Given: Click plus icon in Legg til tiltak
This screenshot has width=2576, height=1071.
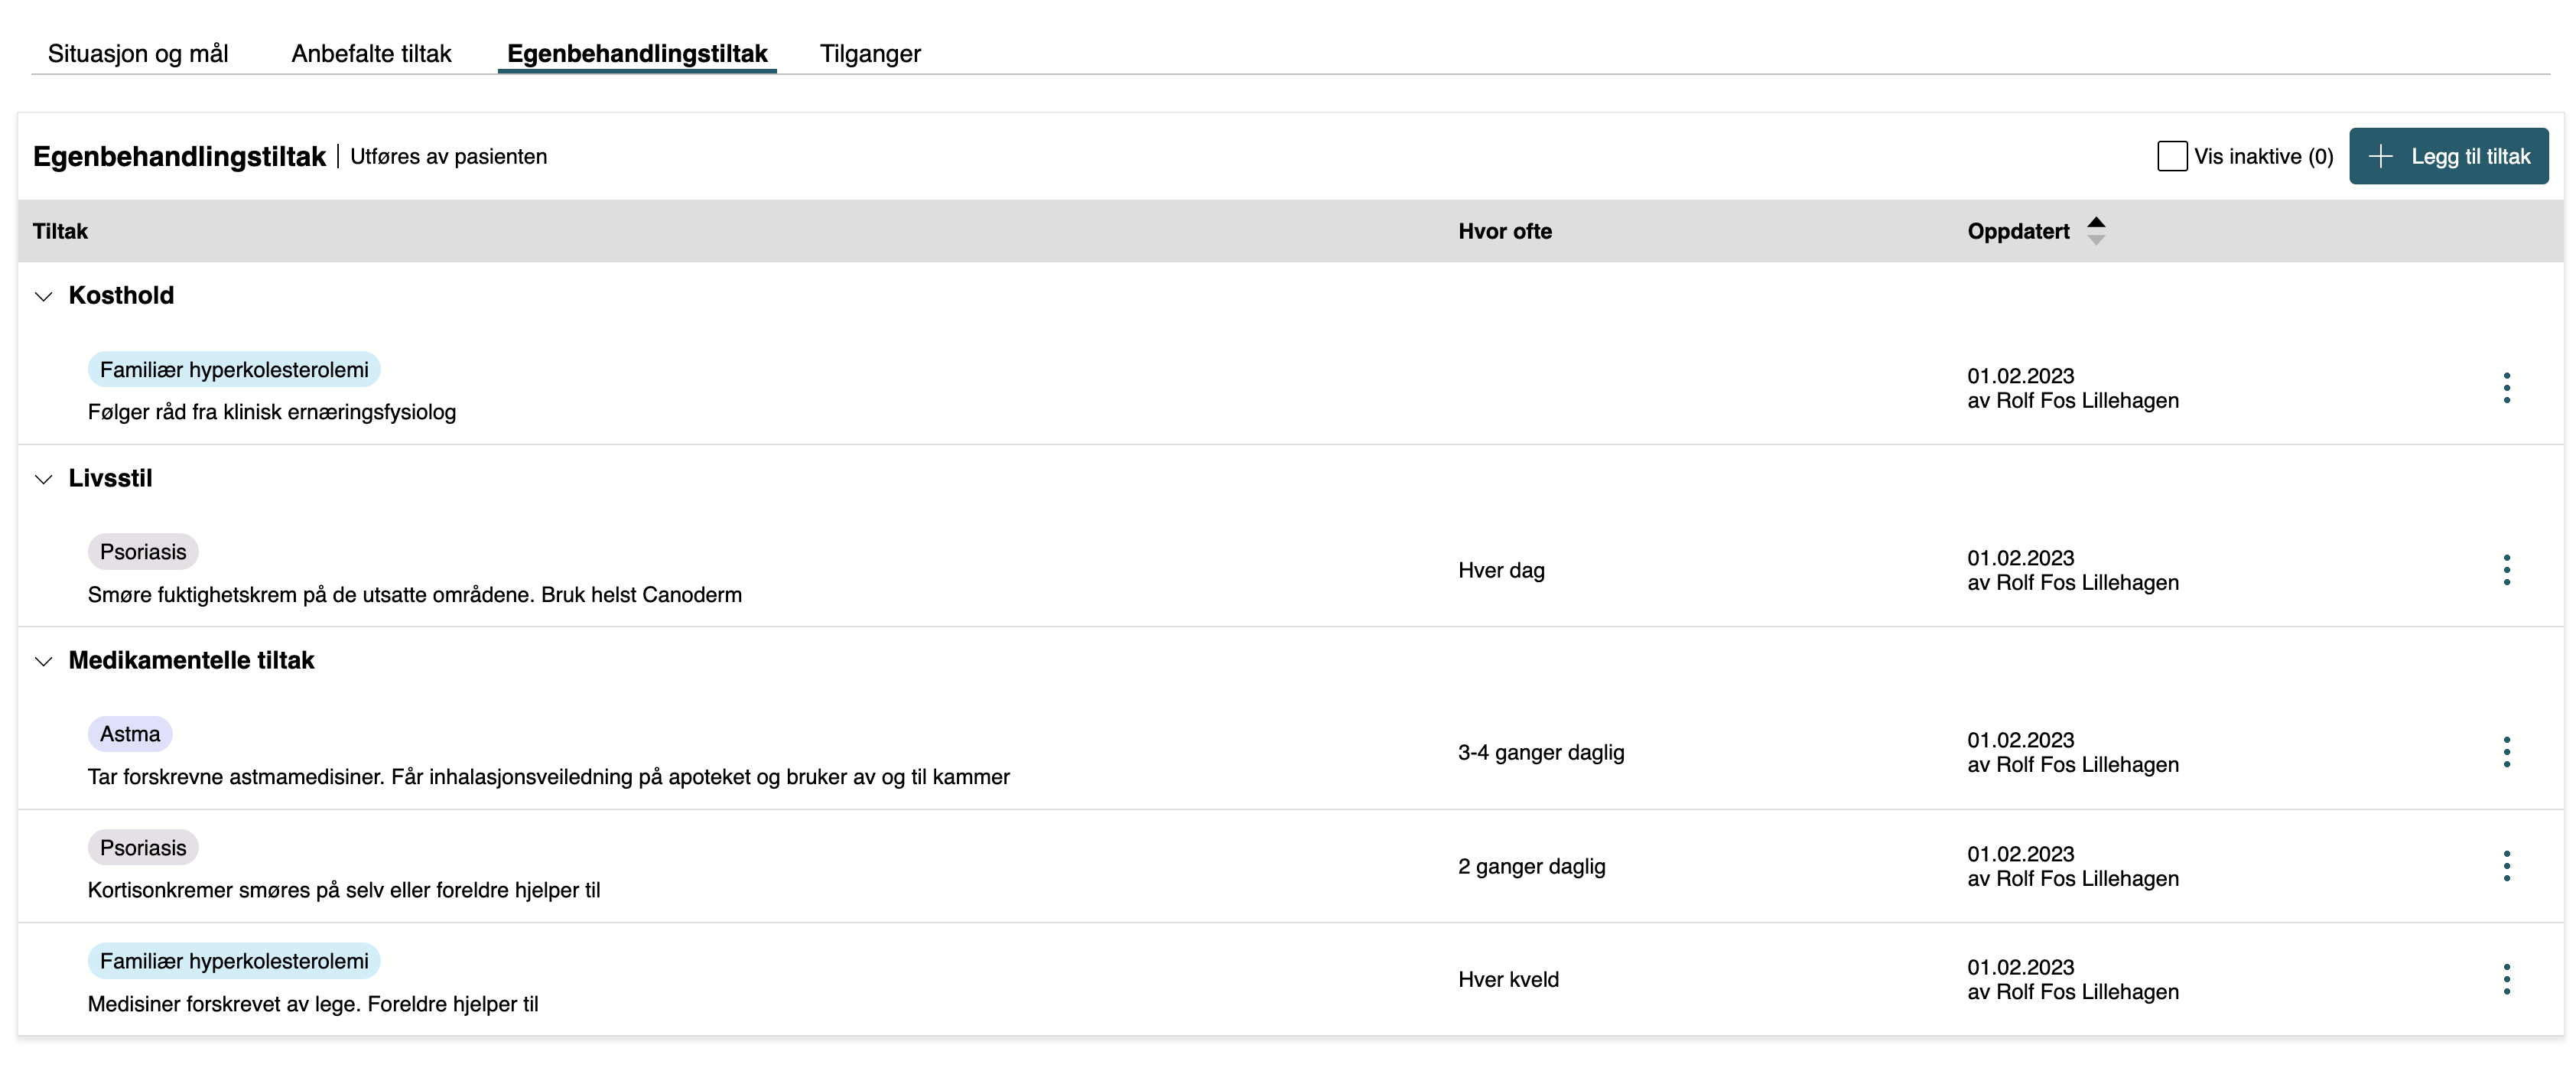Looking at the screenshot, I should (x=2381, y=156).
